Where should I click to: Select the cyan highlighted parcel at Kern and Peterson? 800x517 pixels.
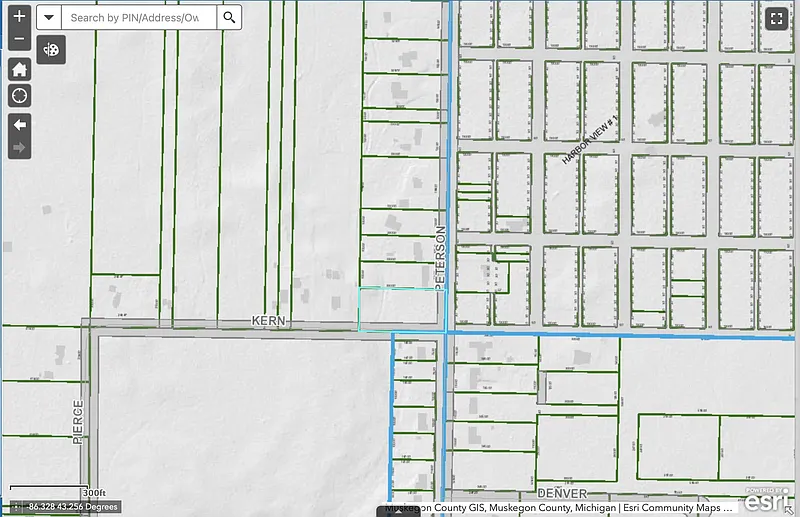pyautogui.click(x=402, y=309)
